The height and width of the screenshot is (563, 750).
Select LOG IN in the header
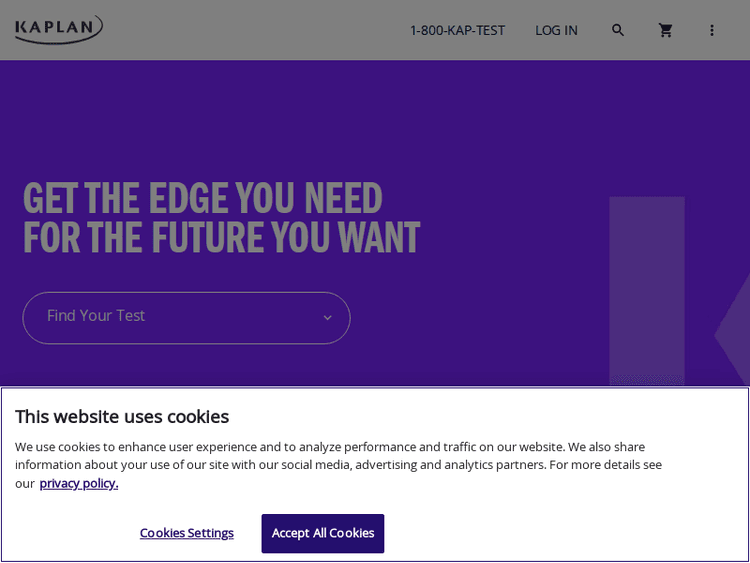click(556, 30)
